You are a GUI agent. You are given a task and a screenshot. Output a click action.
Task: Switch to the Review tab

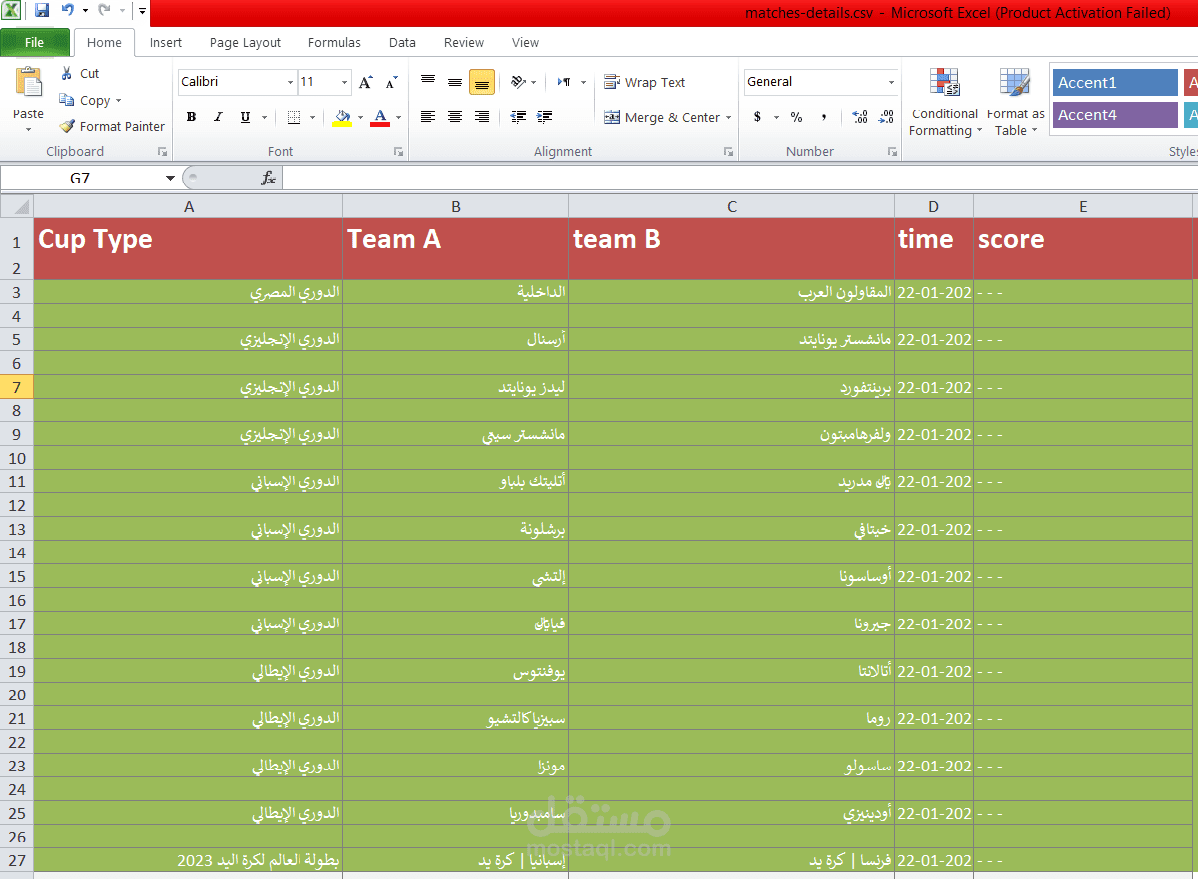pos(464,43)
